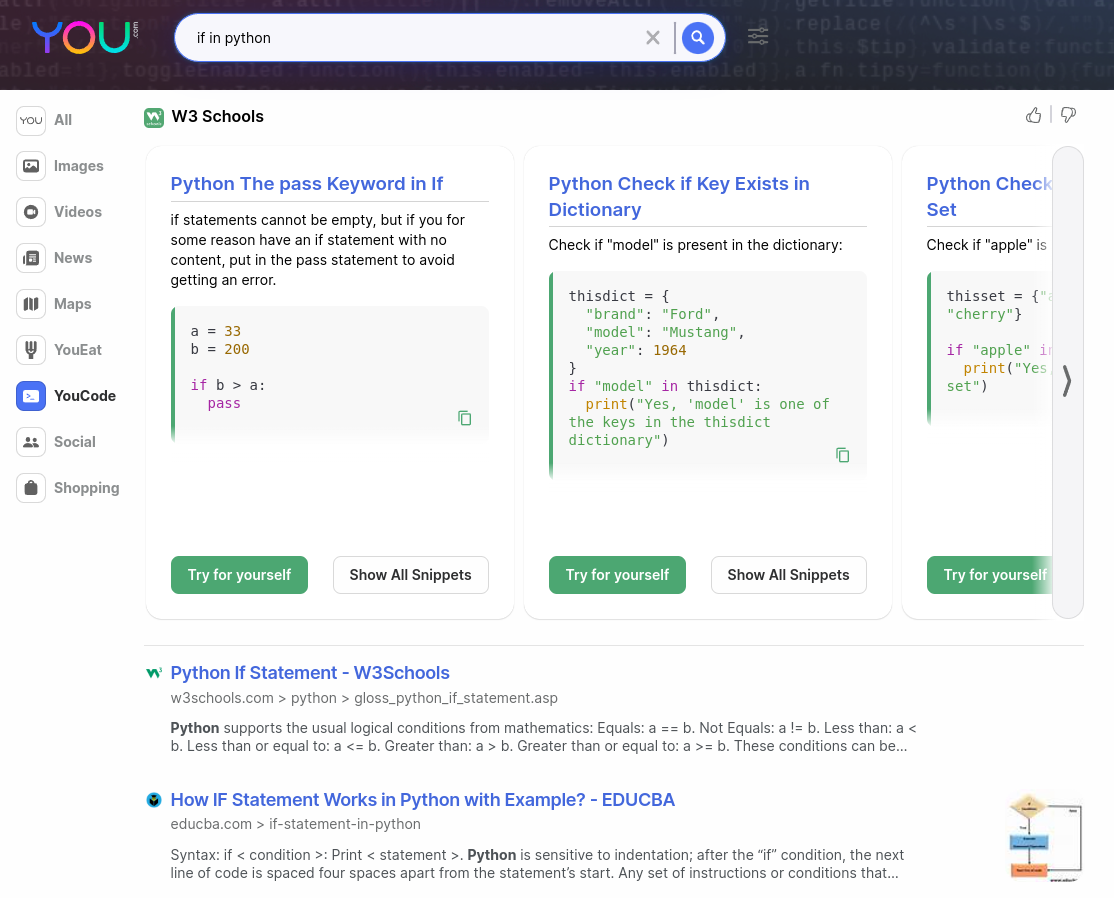The width and height of the screenshot is (1114, 898).
Task: Clear the search query with X
Action: pos(652,38)
